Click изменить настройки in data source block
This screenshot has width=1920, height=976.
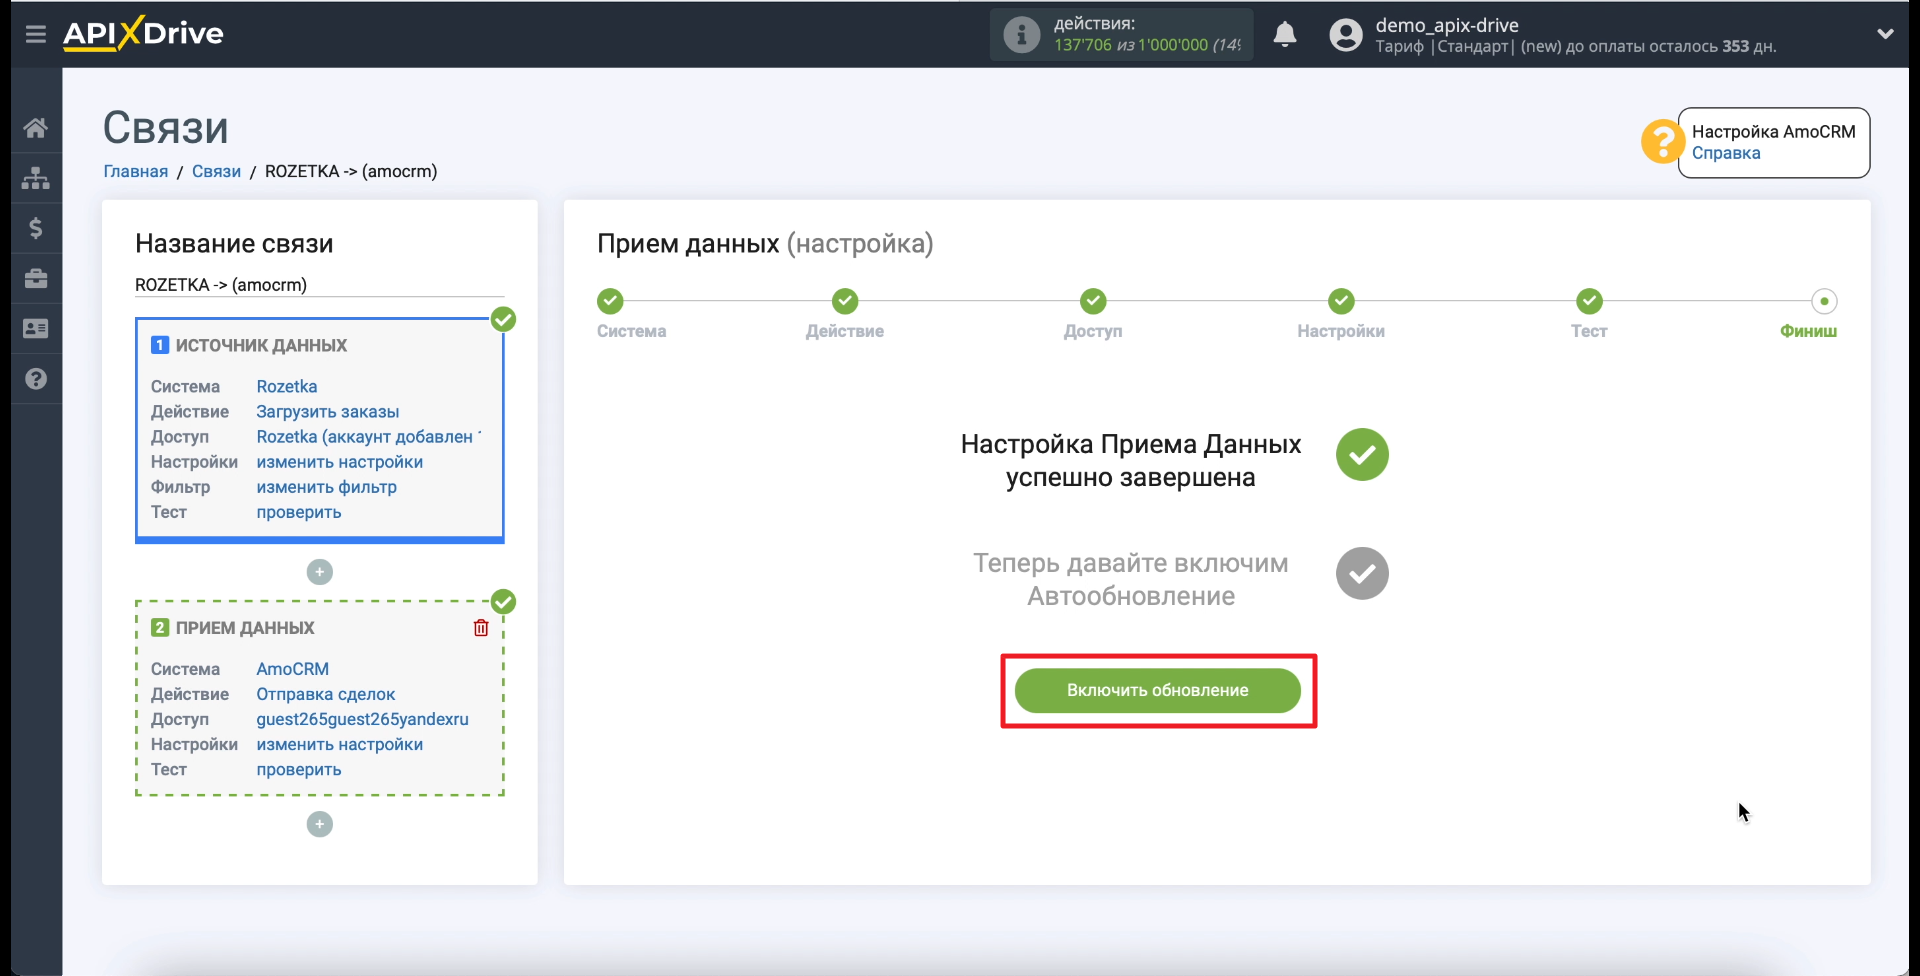point(340,462)
